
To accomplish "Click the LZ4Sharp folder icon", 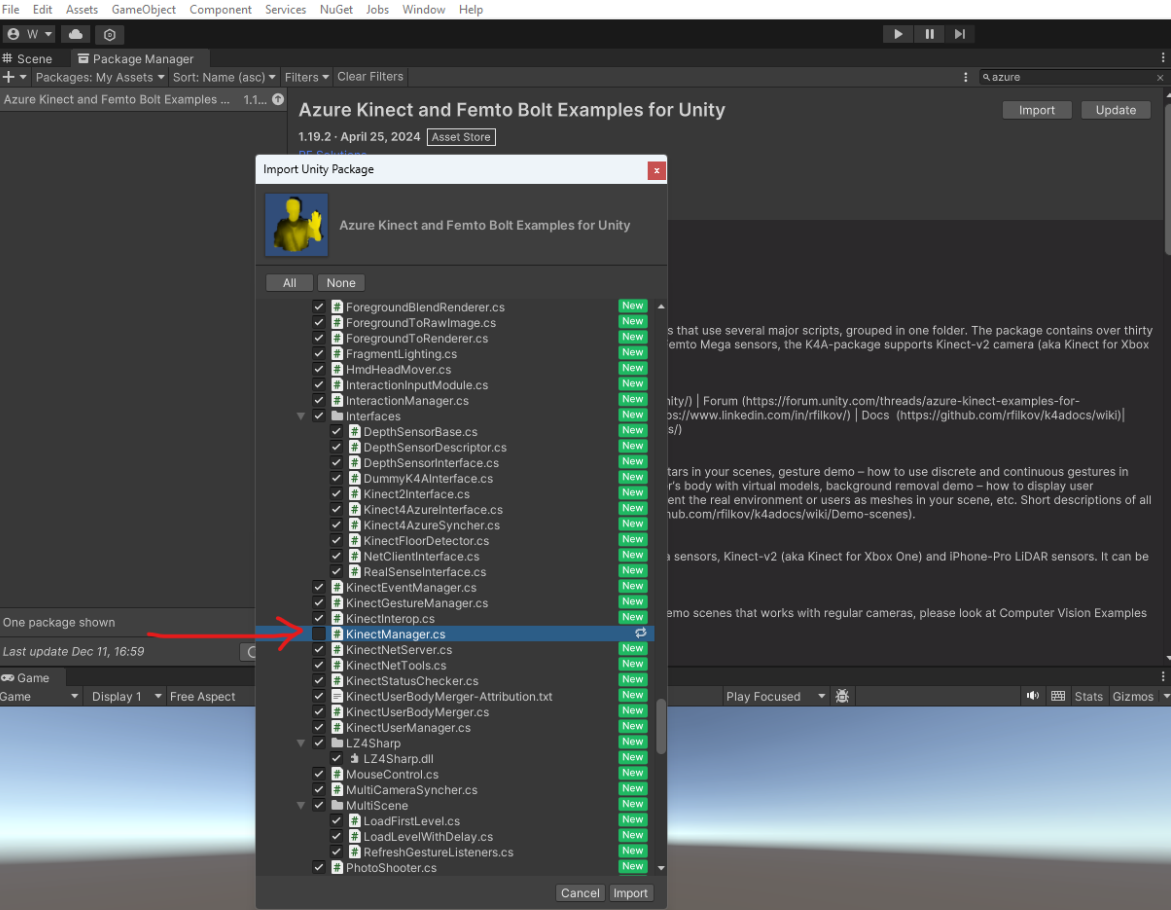I will 337,743.
